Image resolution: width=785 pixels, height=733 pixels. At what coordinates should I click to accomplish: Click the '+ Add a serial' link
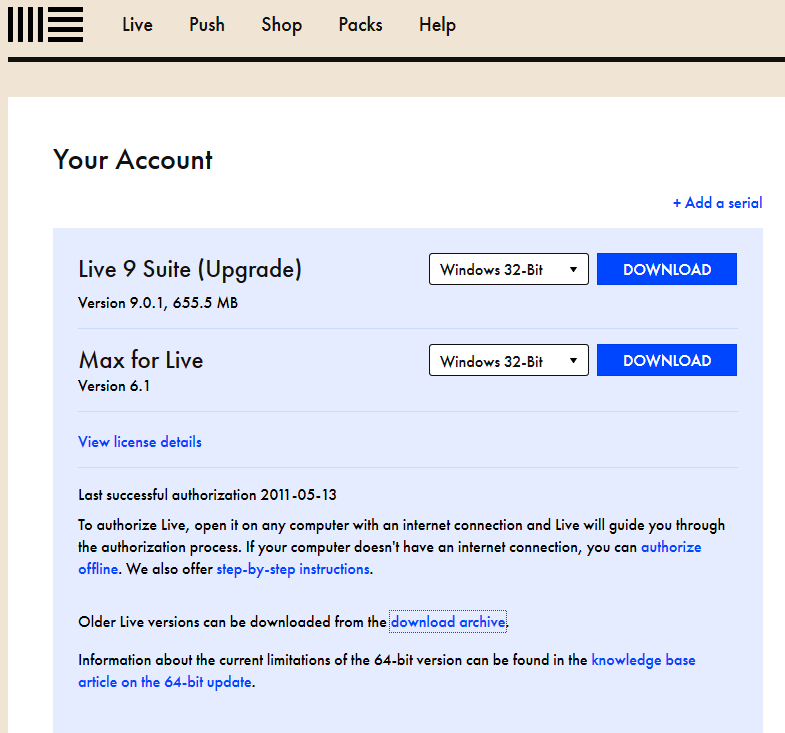tap(717, 203)
